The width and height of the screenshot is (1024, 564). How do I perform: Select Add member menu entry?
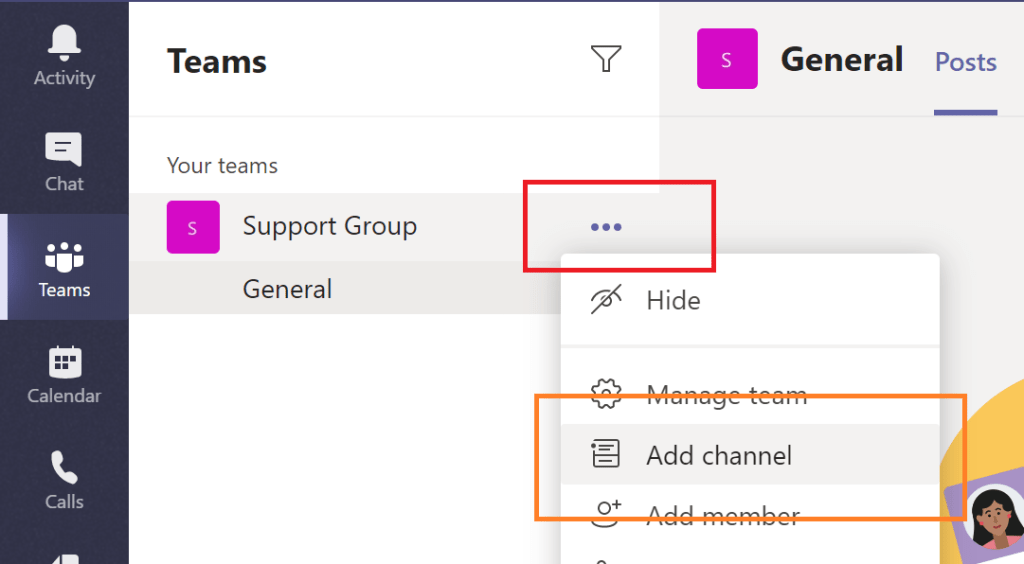[x=722, y=516]
